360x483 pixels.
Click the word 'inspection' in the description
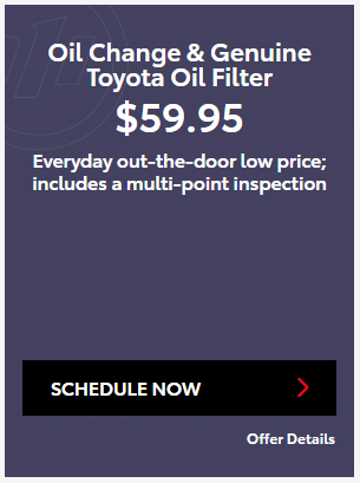pos(280,185)
